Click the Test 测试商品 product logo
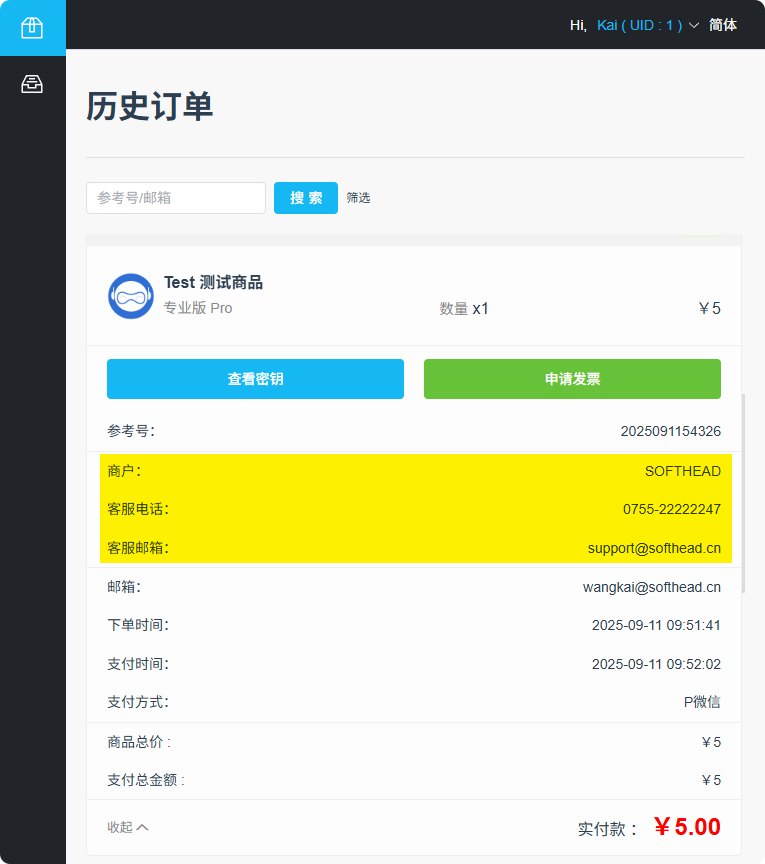Screen dimensions: 765x864 130,296
